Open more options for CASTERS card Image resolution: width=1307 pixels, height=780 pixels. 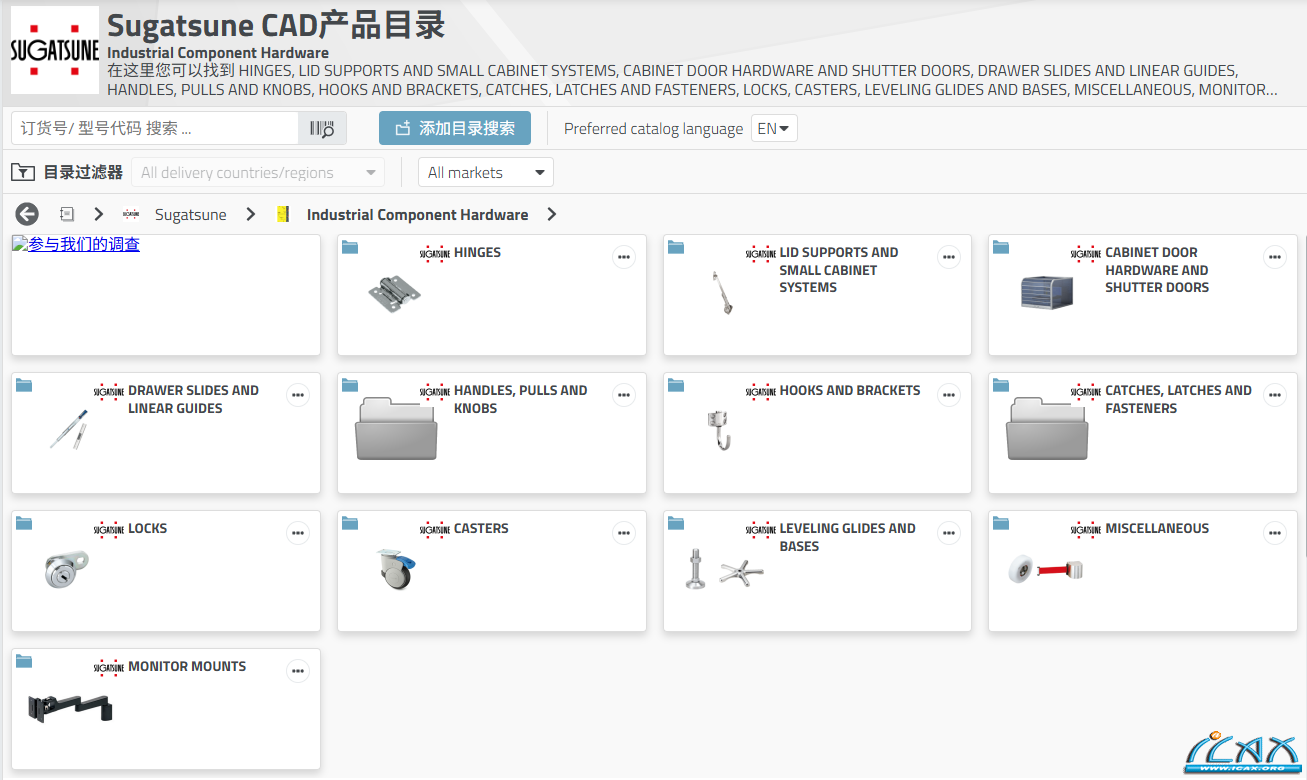pyautogui.click(x=624, y=533)
